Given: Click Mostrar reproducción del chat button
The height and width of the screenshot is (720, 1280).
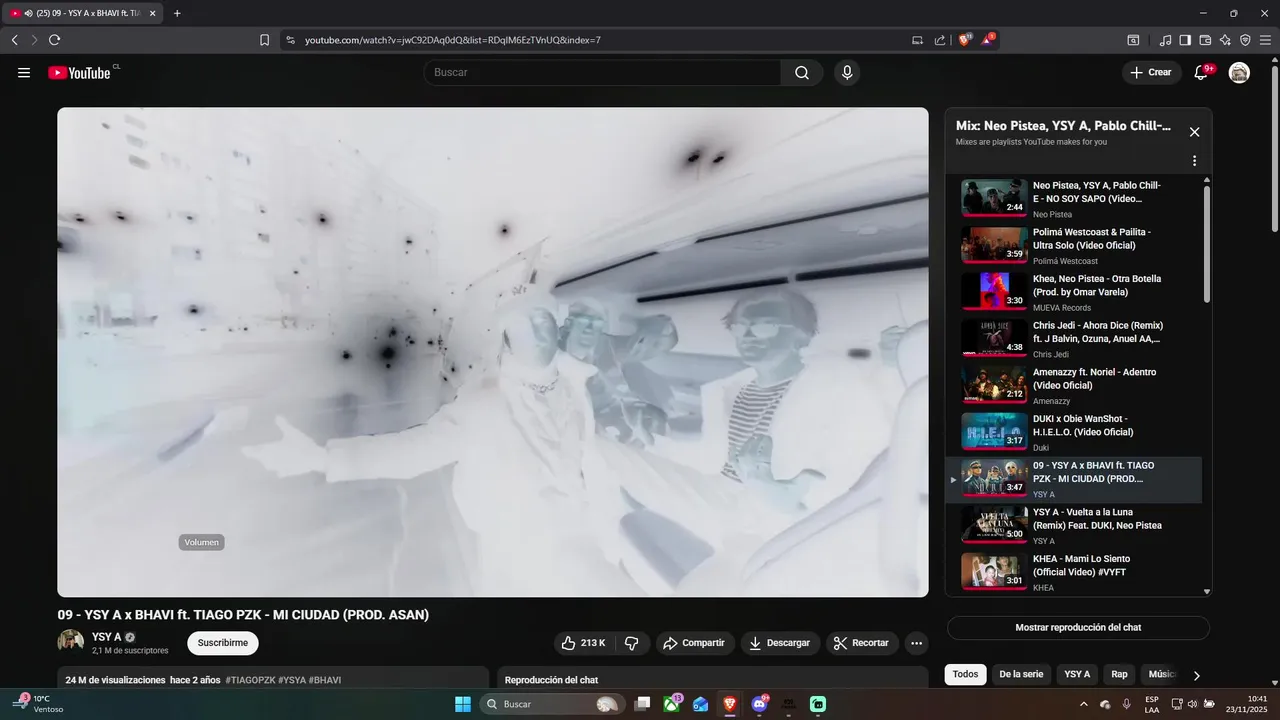Looking at the screenshot, I should [x=1078, y=628].
